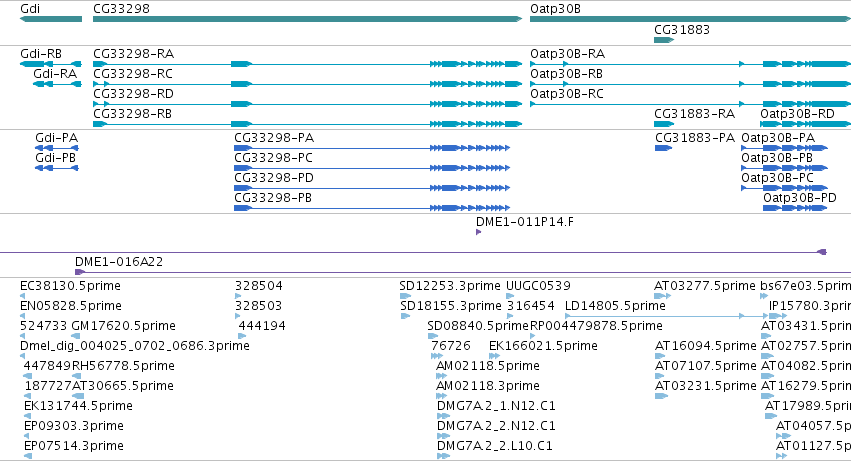The height and width of the screenshot is (461, 851).
Task: Select protein Oatp30B-PB
Action: (x=777, y=158)
